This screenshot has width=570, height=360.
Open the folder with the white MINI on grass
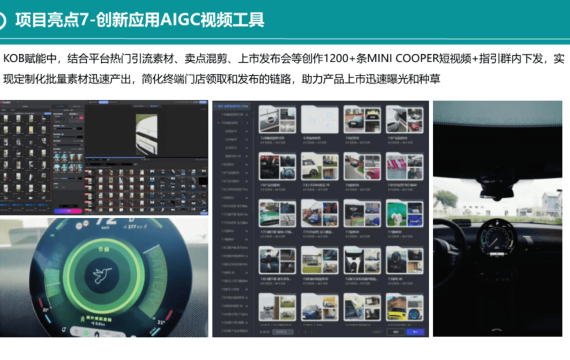pos(320,167)
